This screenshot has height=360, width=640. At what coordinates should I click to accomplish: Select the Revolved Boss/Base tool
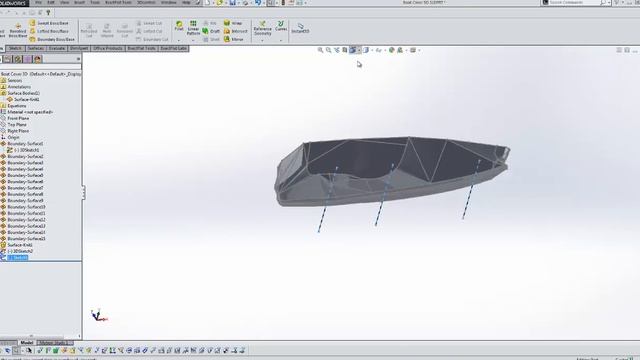[18, 31]
